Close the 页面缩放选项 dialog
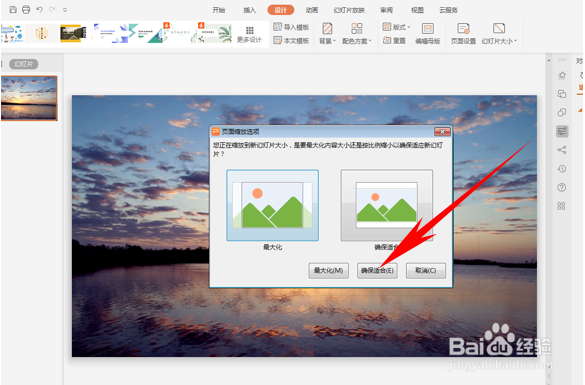 pyautogui.click(x=442, y=132)
